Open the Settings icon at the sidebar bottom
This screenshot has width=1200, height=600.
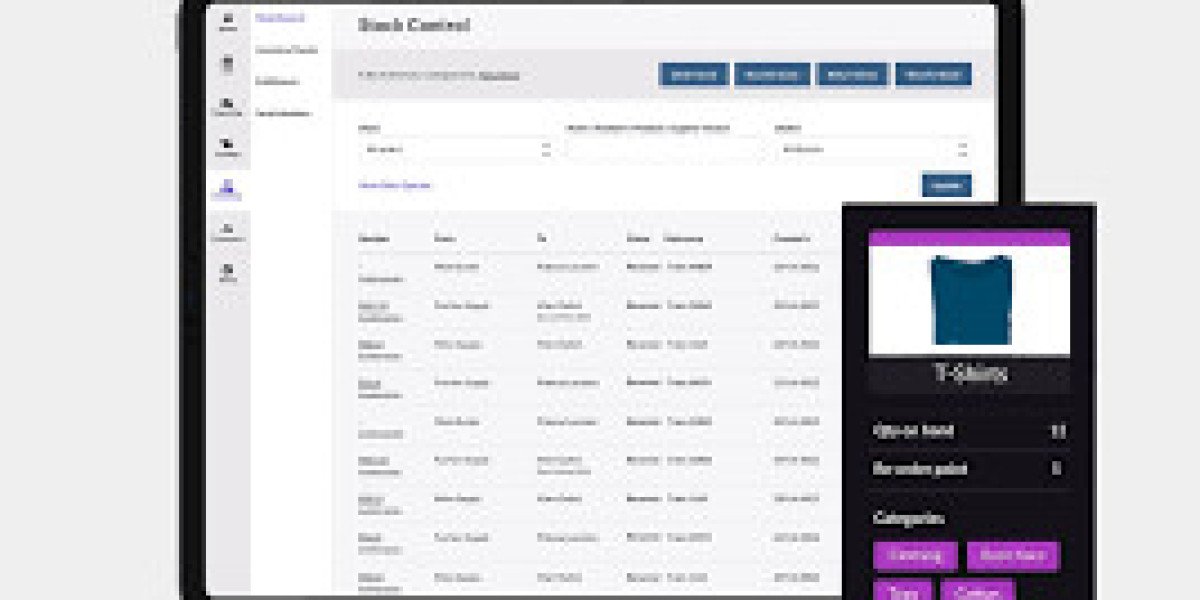(x=227, y=270)
